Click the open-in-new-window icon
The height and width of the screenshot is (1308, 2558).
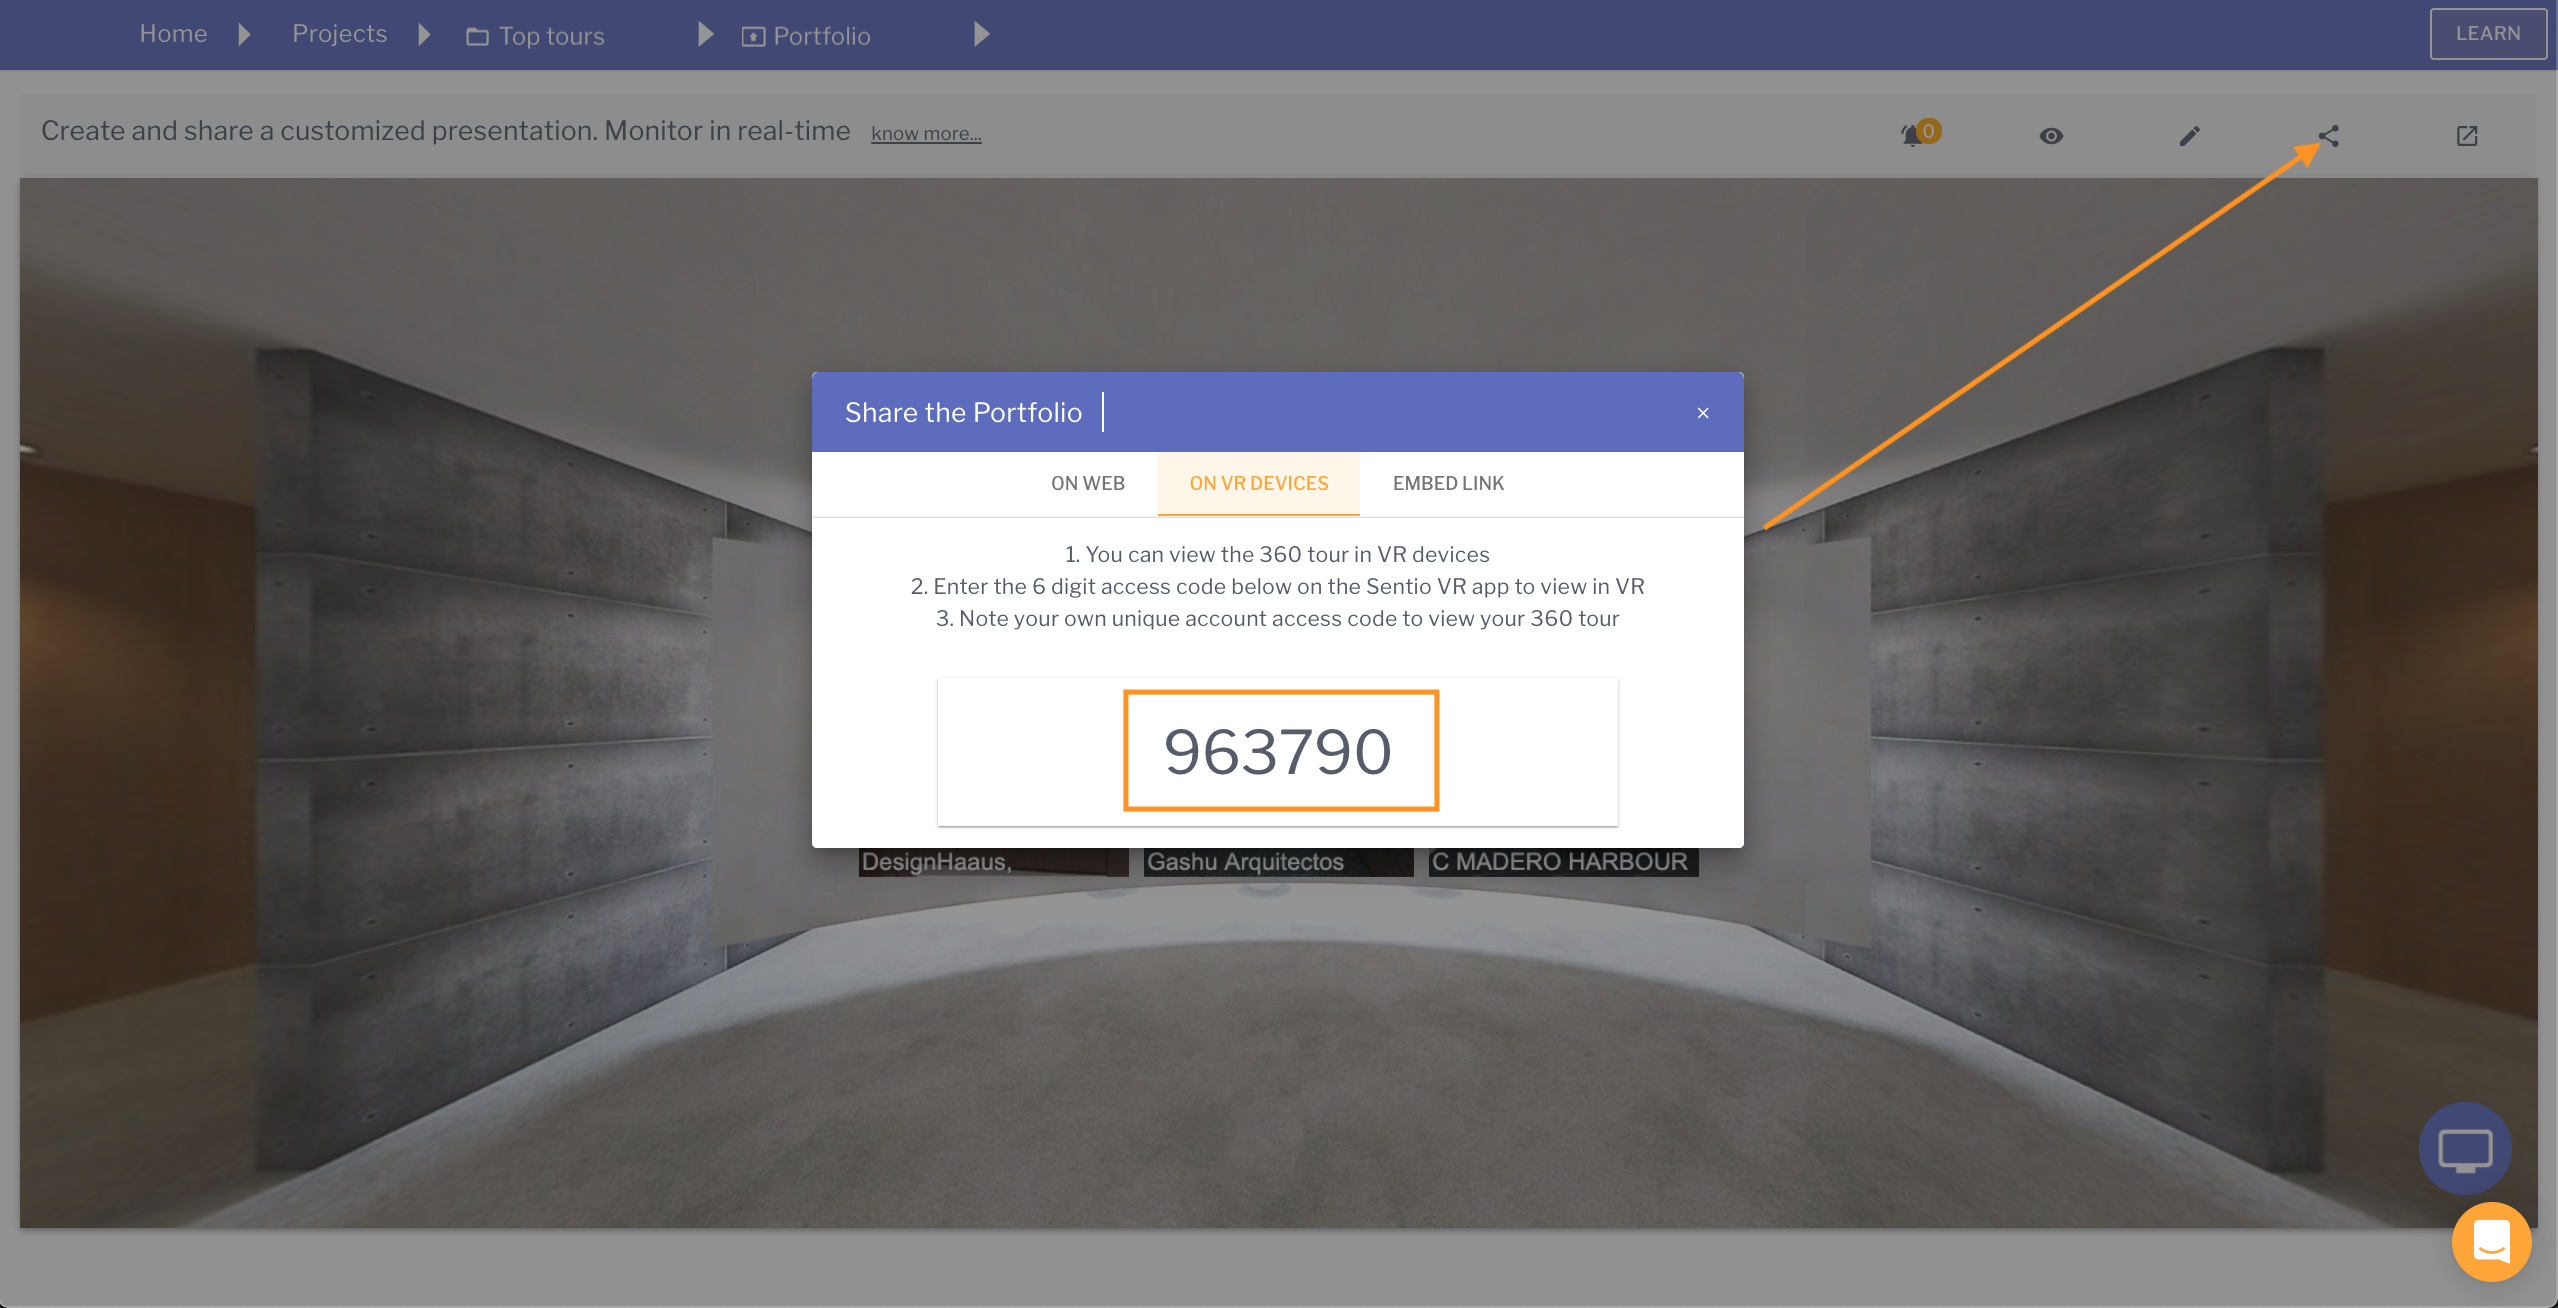(2467, 136)
